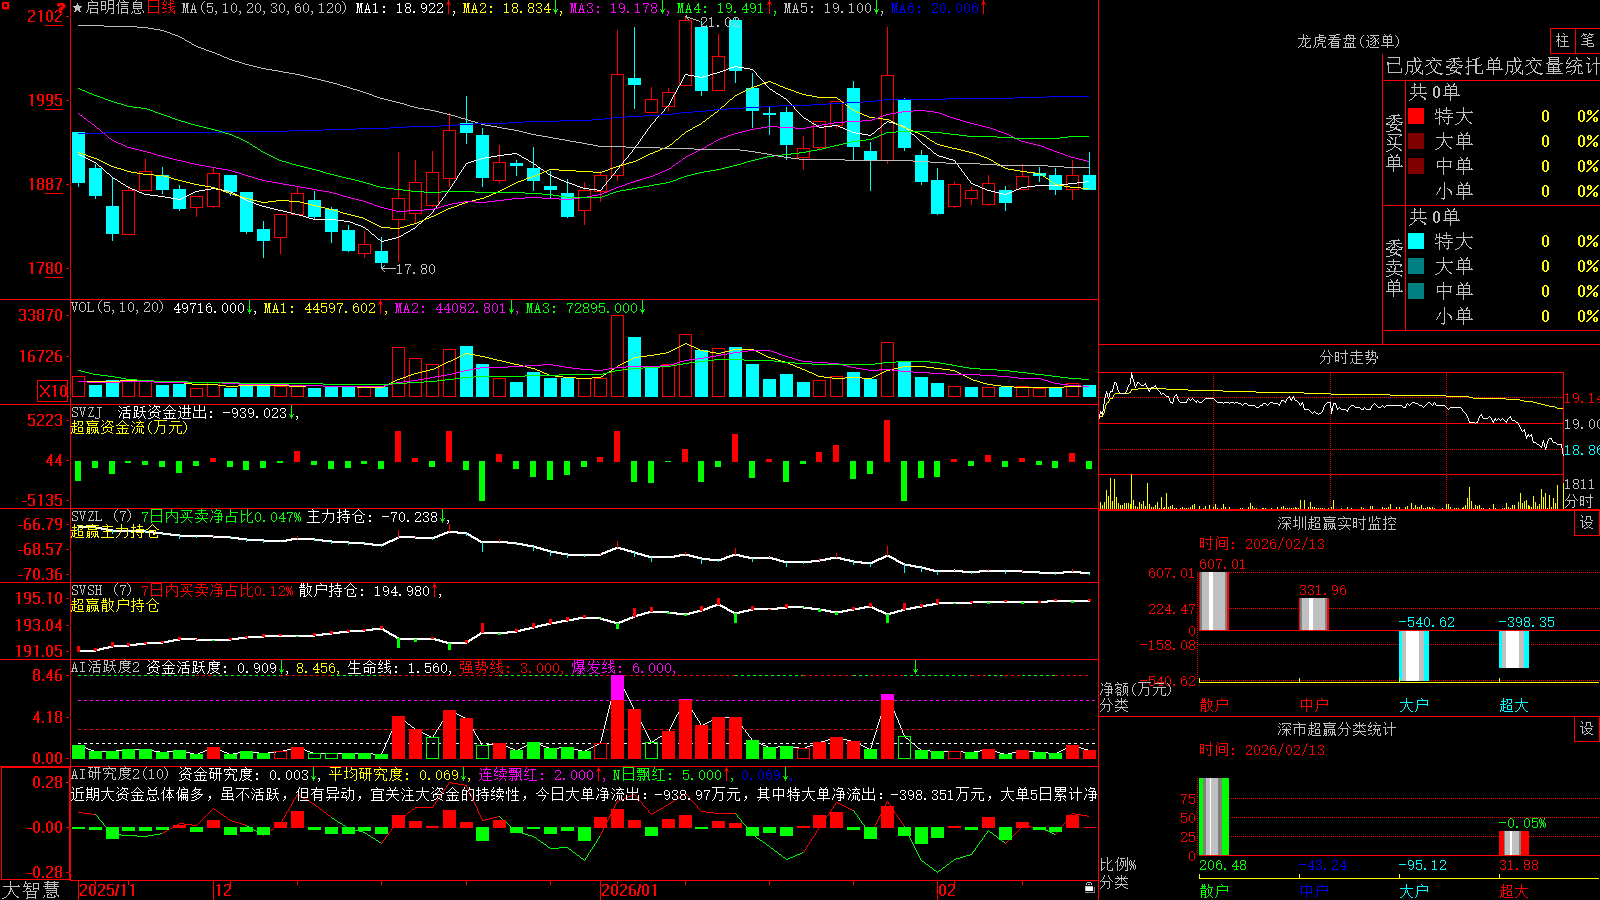
Task: Click the MA2: 18.834 value
Action: click(x=507, y=8)
